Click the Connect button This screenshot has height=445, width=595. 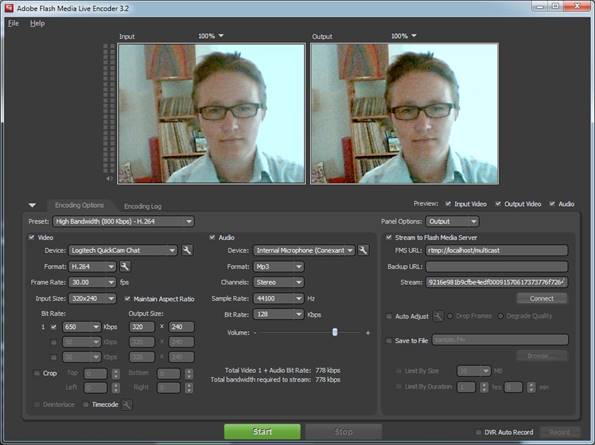(x=541, y=299)
